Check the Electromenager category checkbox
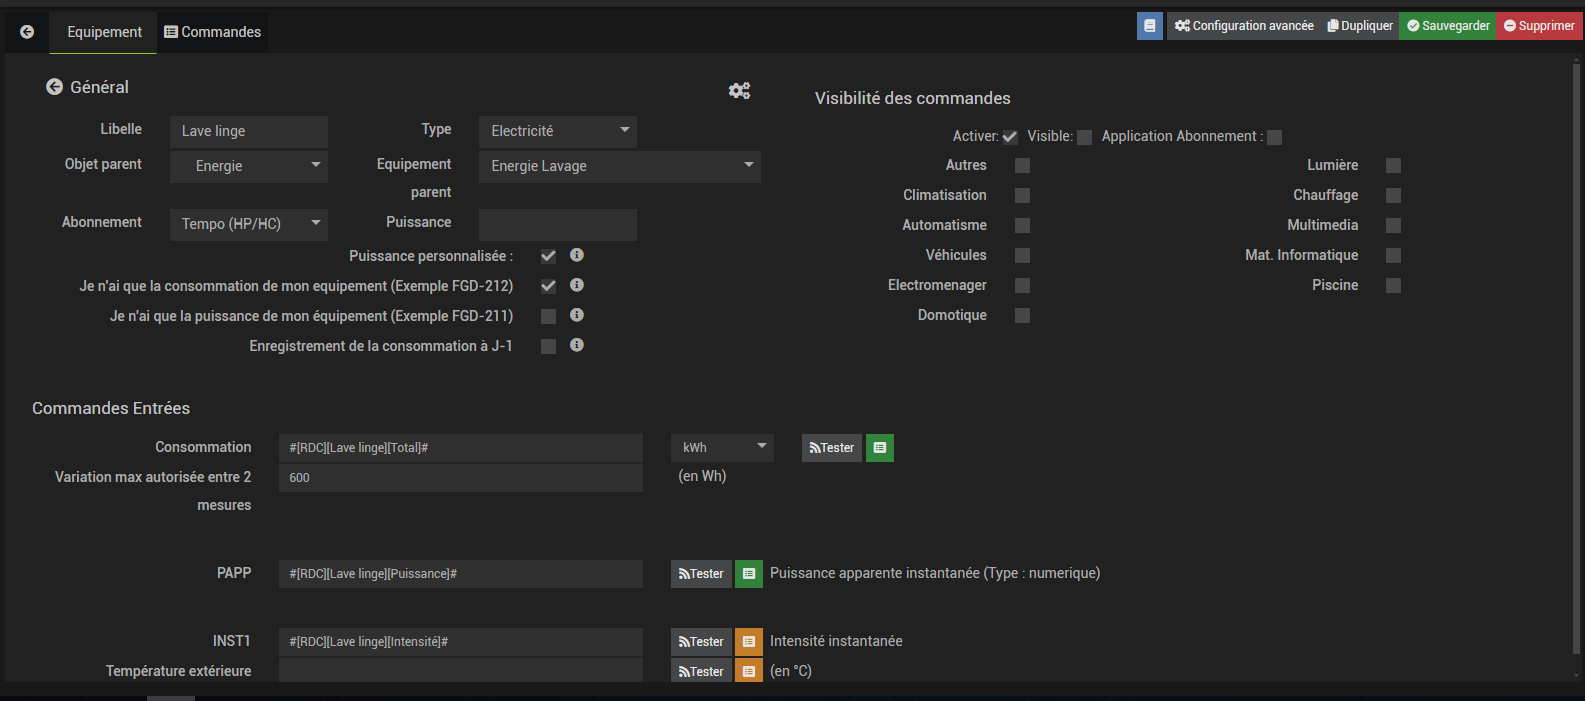 (x=1022, y=286)
